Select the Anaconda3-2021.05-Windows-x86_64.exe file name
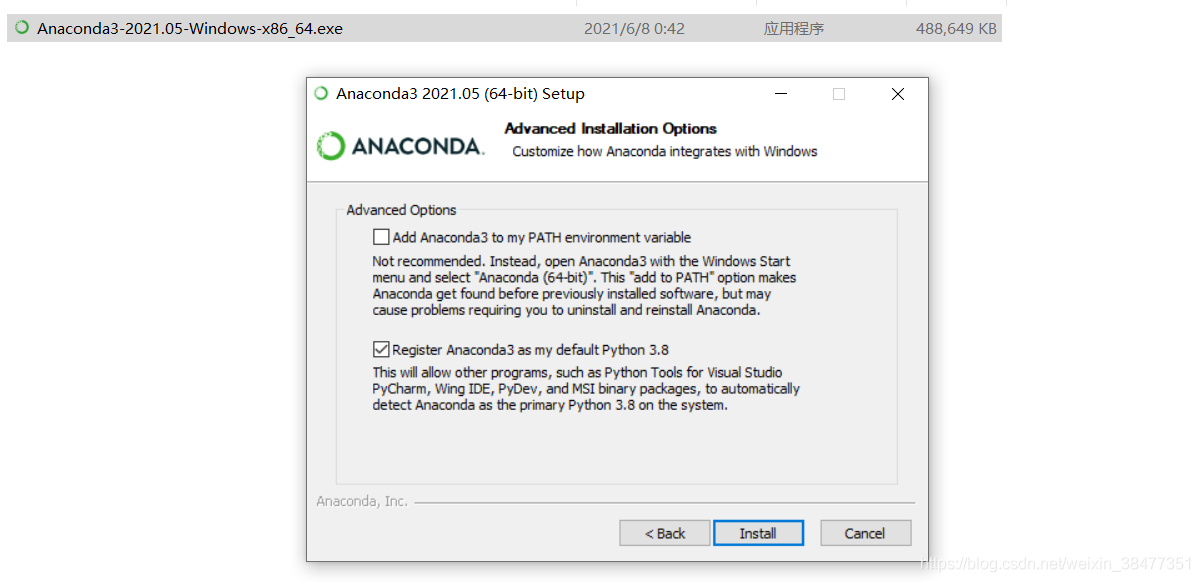 point(190,29)
